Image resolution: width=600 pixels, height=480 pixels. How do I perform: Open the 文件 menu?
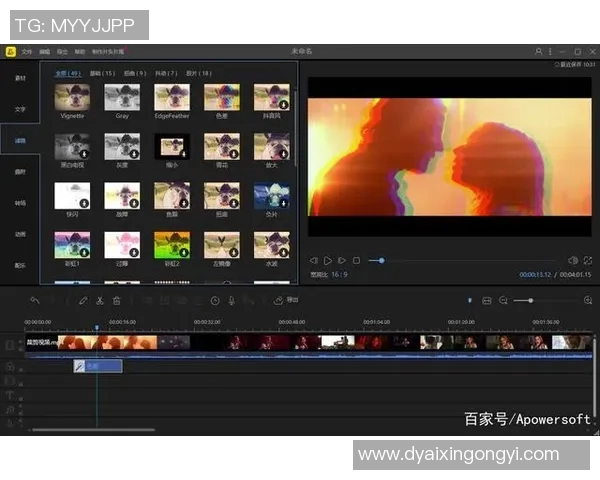coord(27,51)
